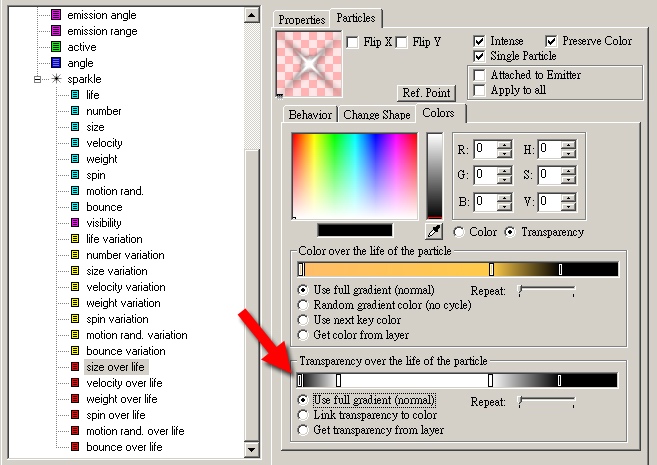Screen dimensions: 657x465
Task: Decrease the V value with stepper arrow
Action: (569, 206)
